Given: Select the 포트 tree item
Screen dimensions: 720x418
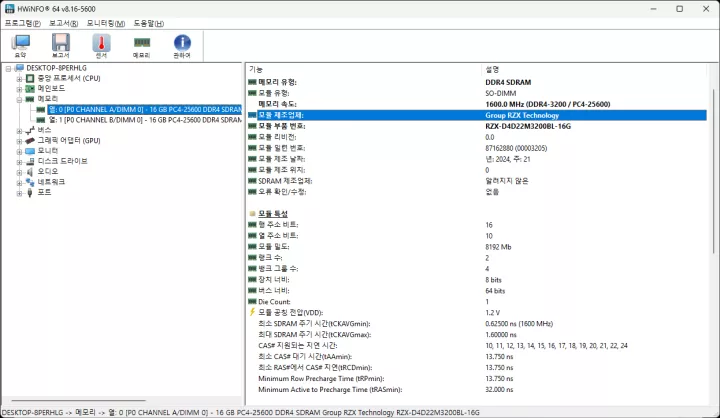Looking at the screenshot, I should (44, 192).
